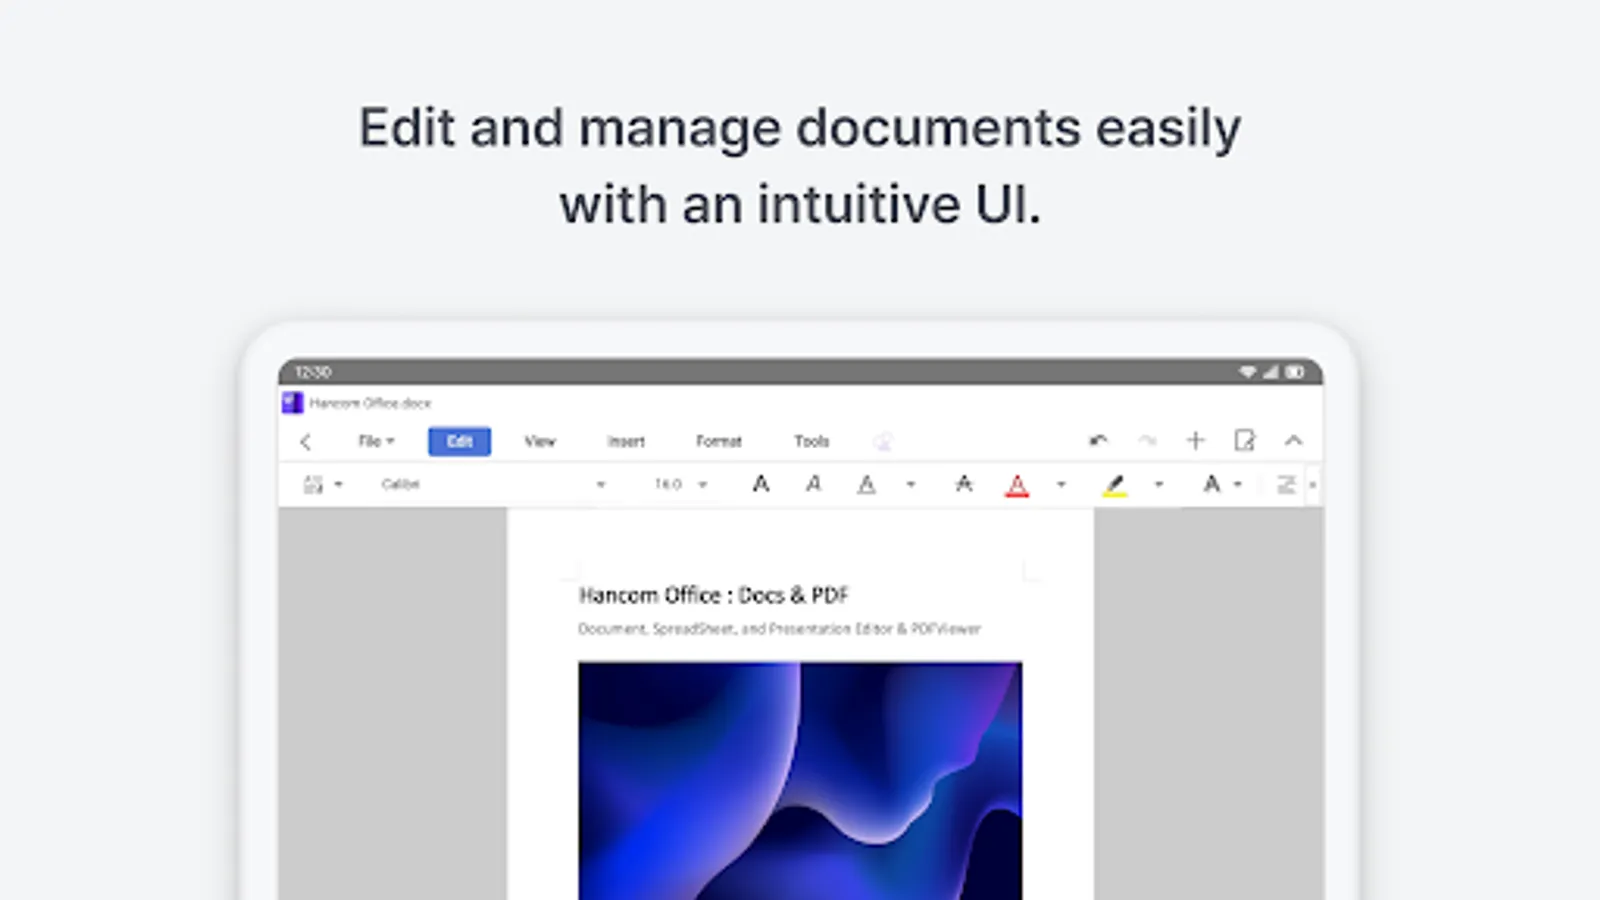The height and width of the screenshot is (900, 1600).
Task: Go to the Format tab
Action: (719, 441)
